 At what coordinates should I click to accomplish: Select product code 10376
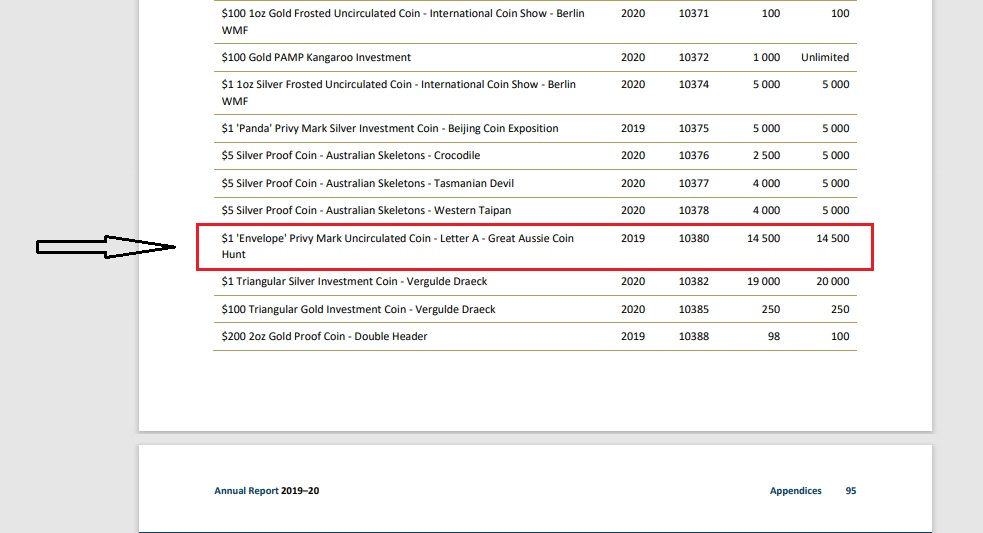pos(694,156)
